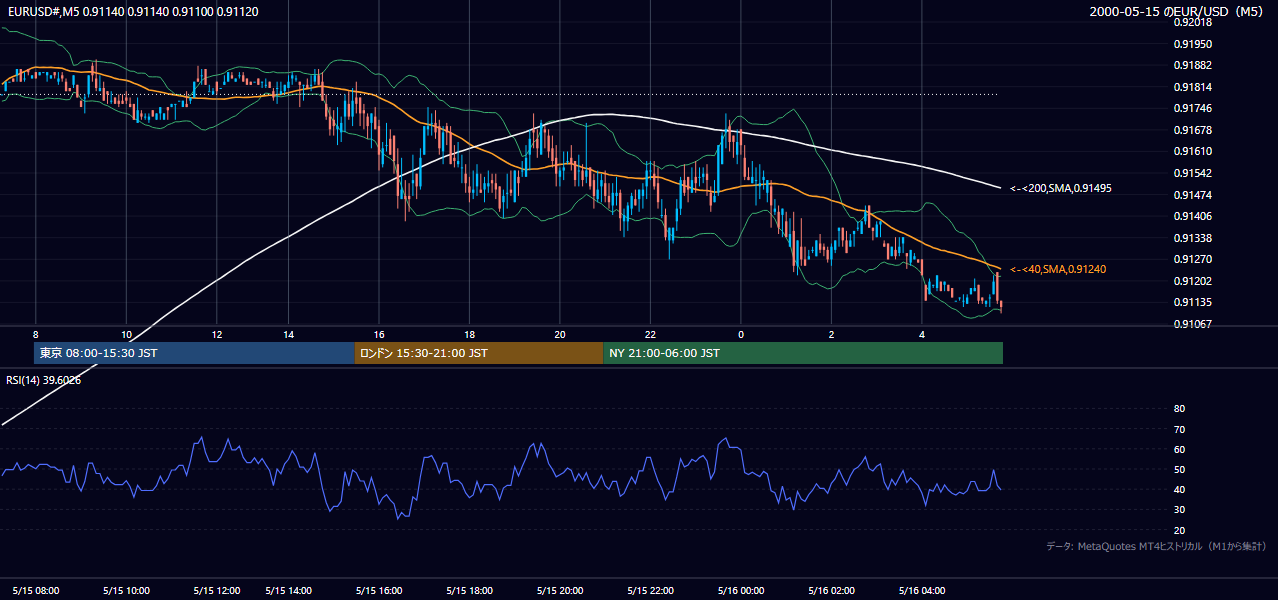The width and height of the screenshot is (1278, 600).
Task: Click the NY 21:00-06:00 JST session bar
Action: pyautogui.click(x=803, y=353)
